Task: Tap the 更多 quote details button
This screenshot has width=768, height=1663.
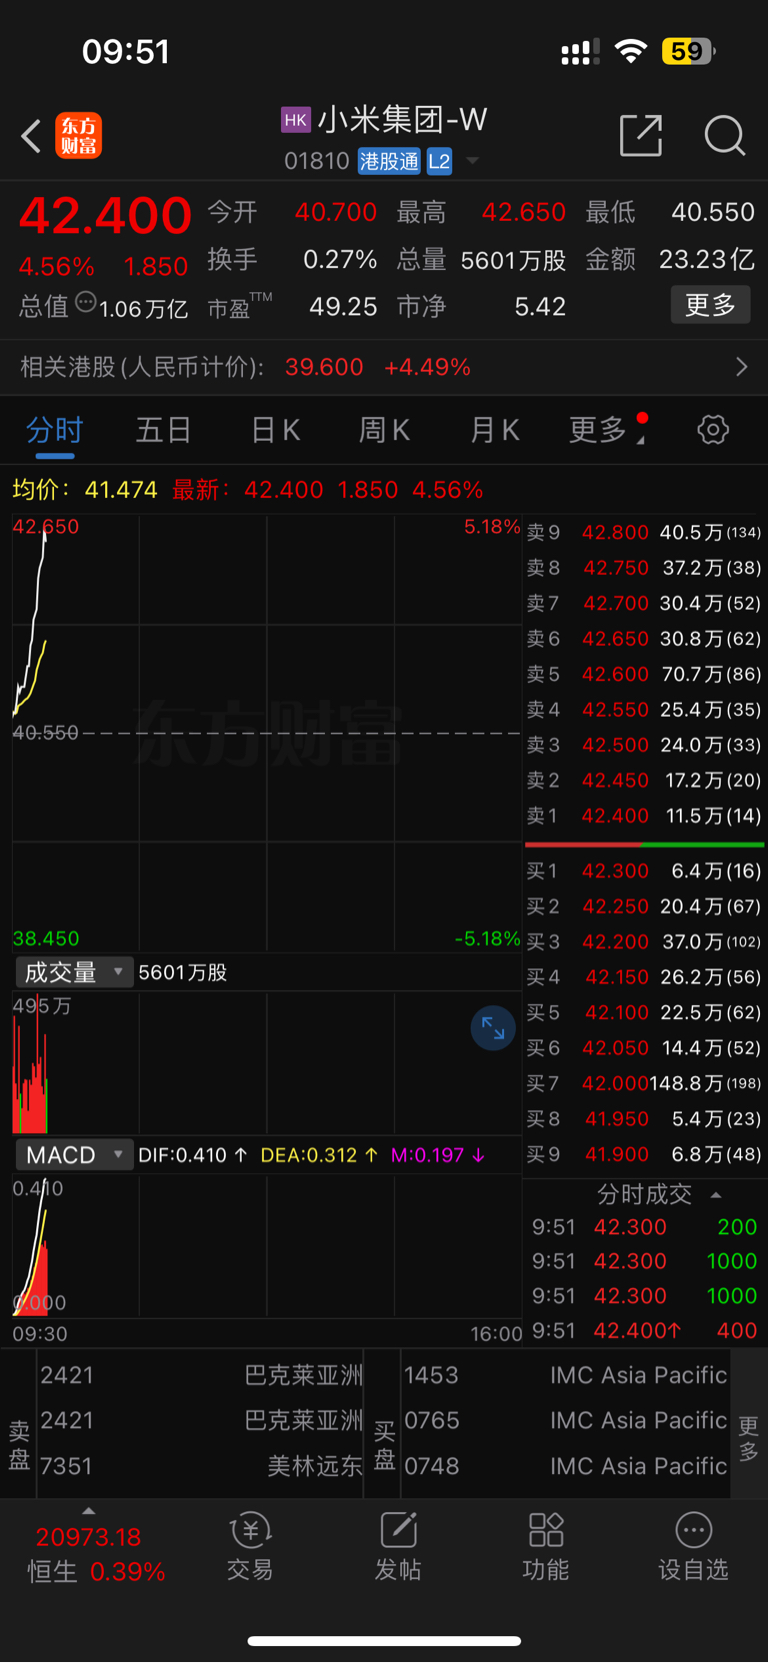Action: 711,305
